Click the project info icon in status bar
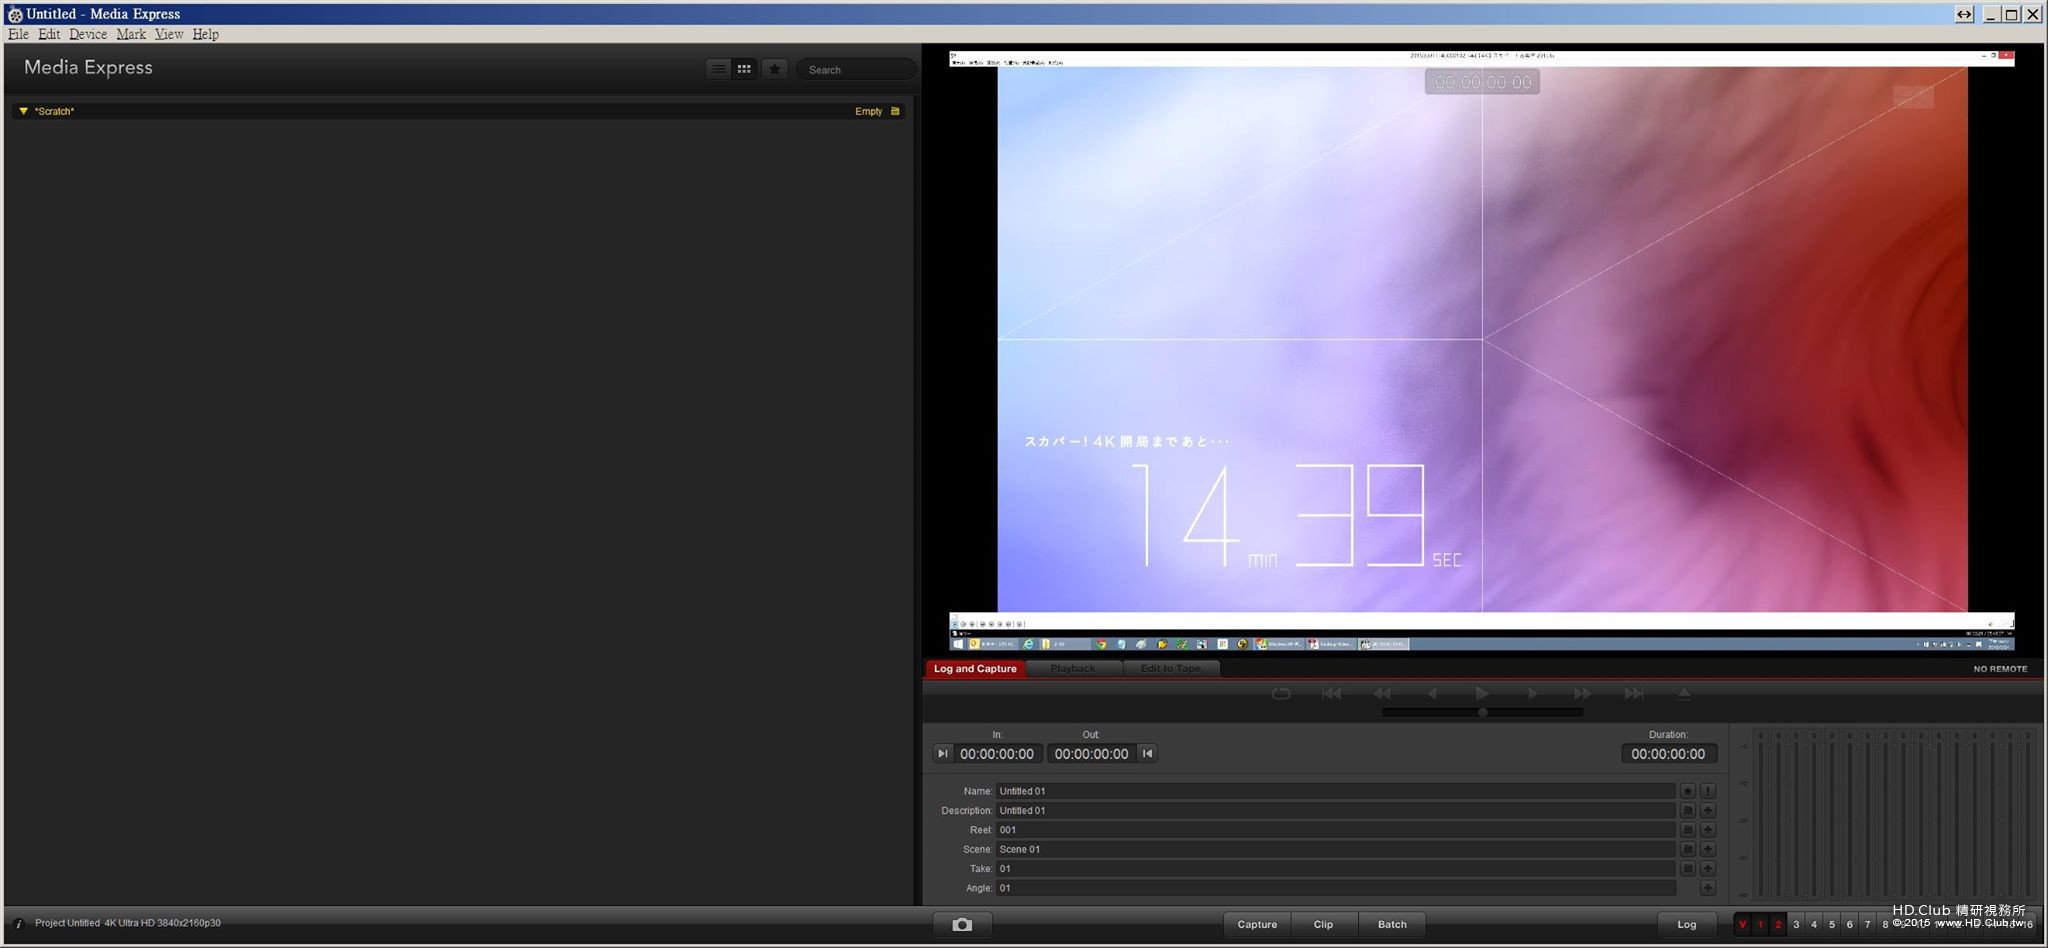 tap(18, 924)
